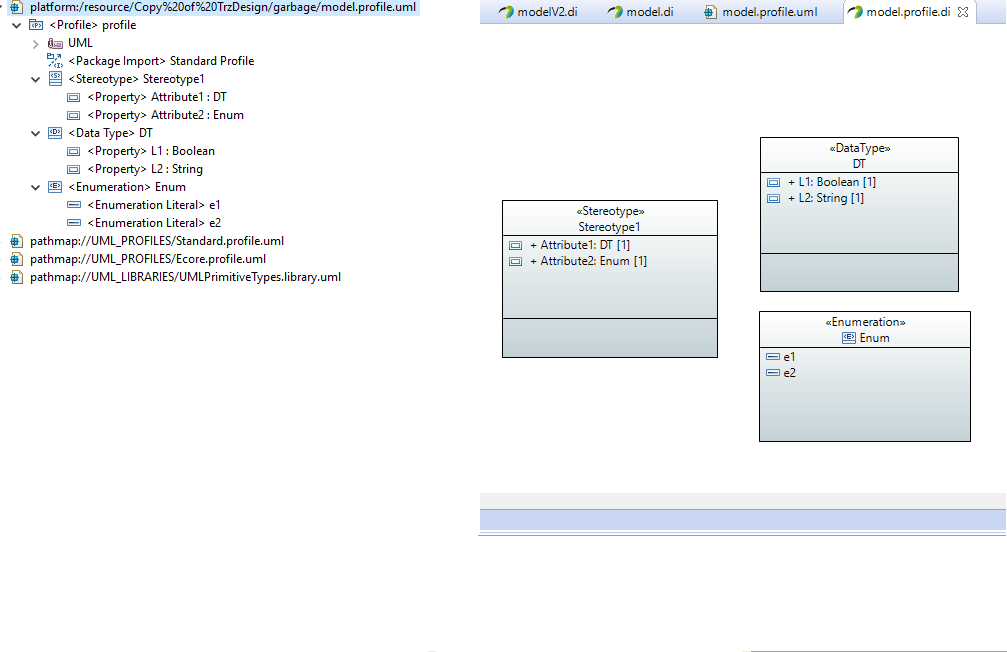Select pathmap UMLPrimitiveTypes.library.uml row
Viewport: 1007px width, 652px height.
click(x=185, y=278)
